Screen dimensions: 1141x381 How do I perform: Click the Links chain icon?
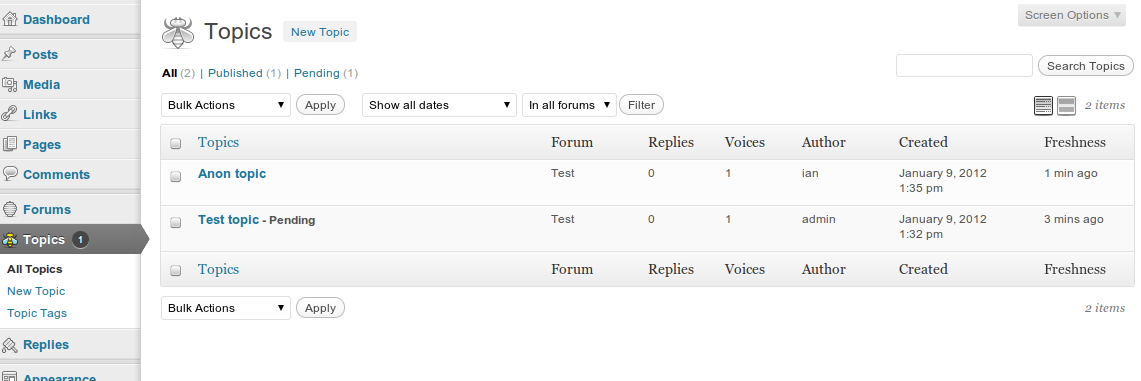pyautogui.click(x=9, y=114)
